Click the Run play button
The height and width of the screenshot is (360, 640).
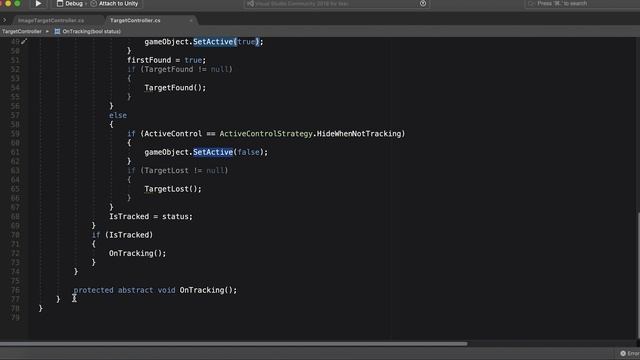tap(38, 4)
